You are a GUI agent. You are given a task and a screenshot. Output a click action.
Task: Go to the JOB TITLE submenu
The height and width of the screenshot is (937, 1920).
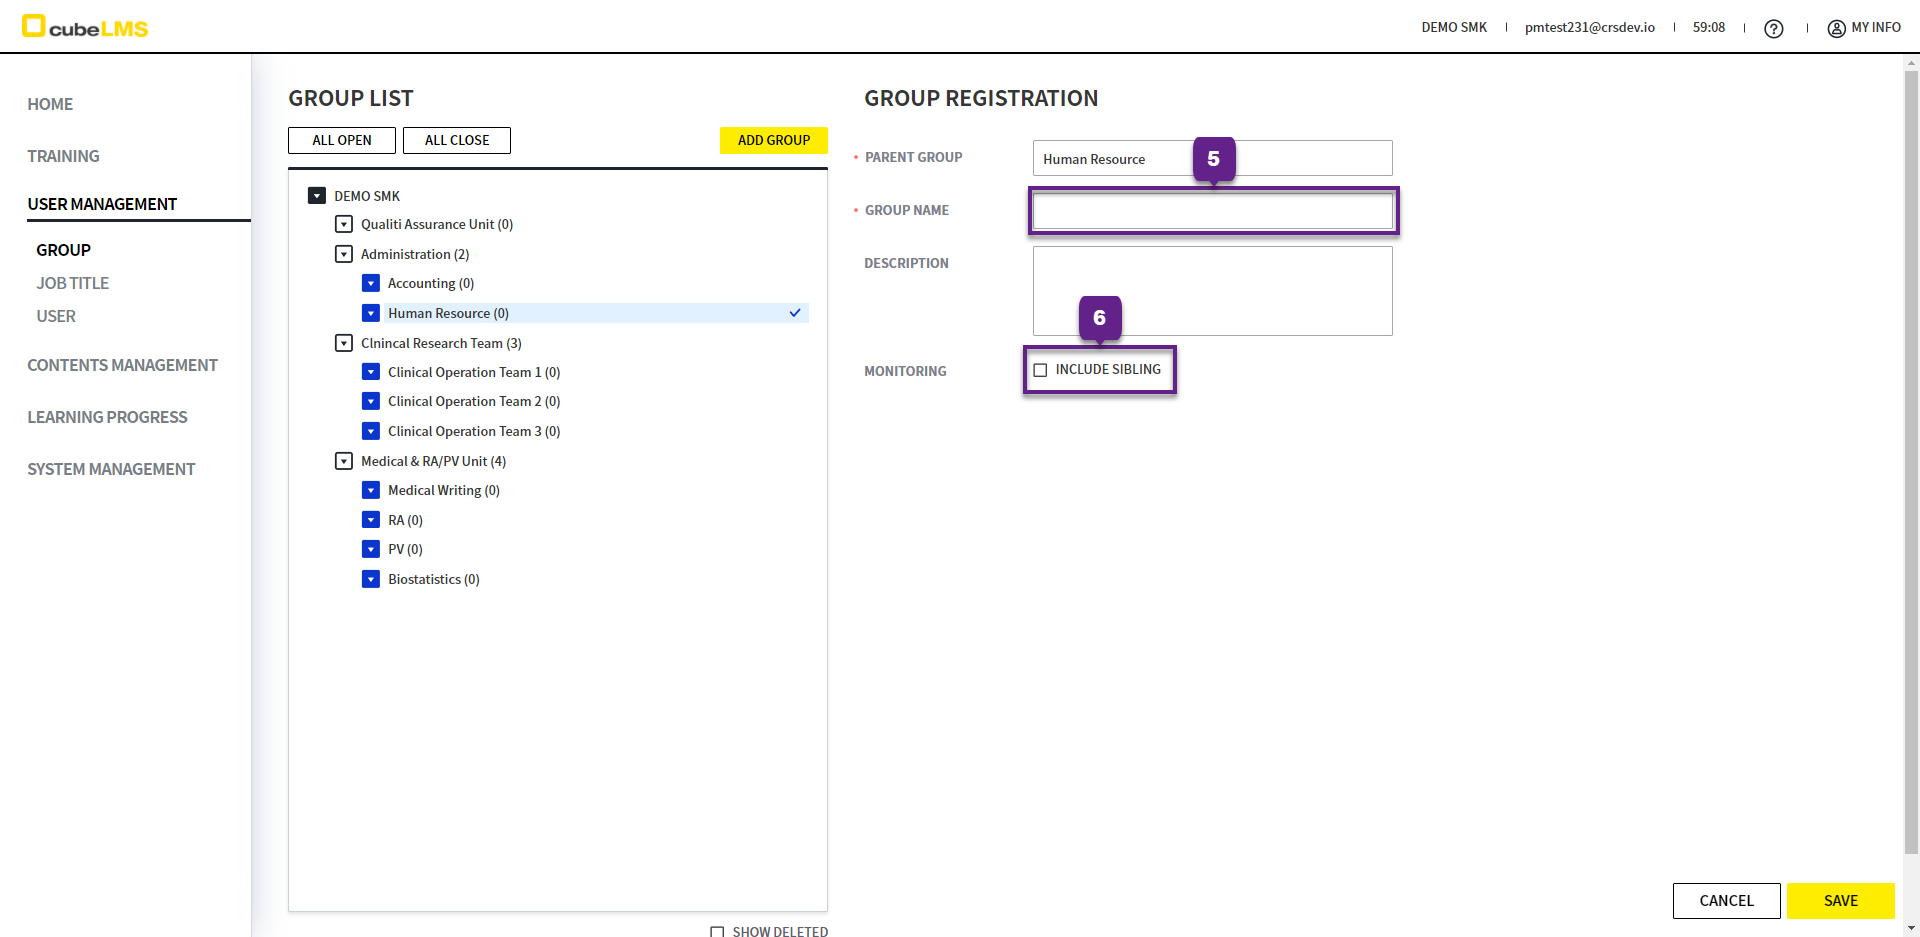73,284
